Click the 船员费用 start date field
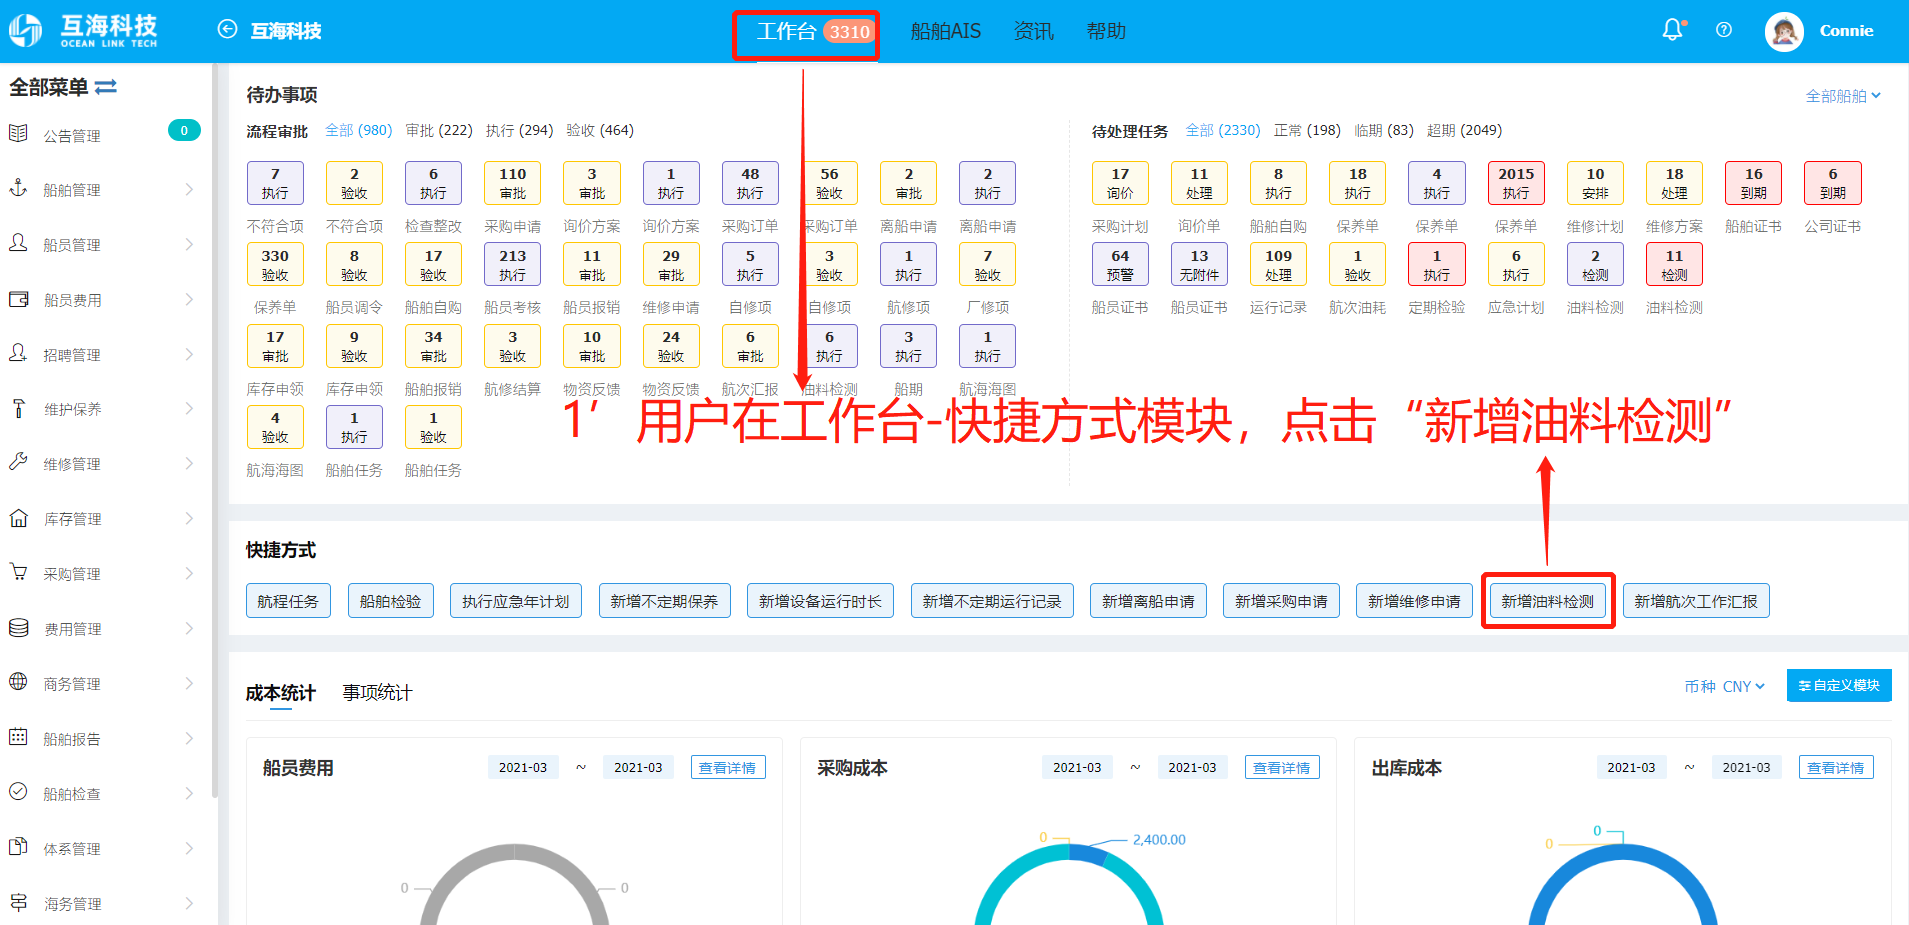 click(x=523, y=768)
